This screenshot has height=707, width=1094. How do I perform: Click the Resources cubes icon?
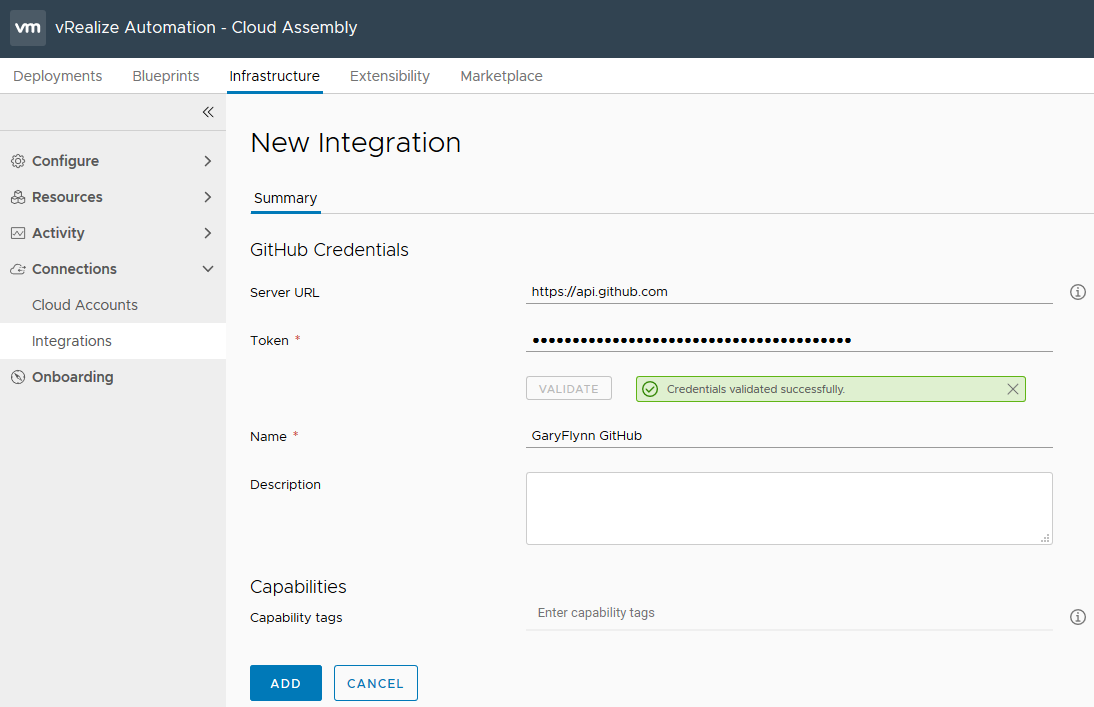(x=18, y=198)
